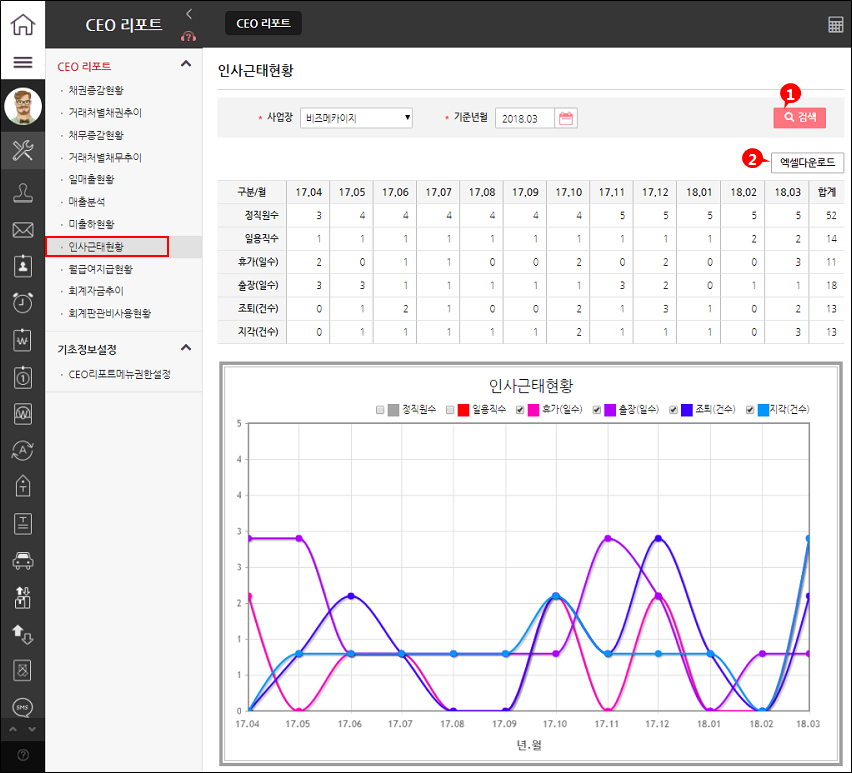Uncheck the 휴가(일수) series checkbox

click(x=520, y=410)
